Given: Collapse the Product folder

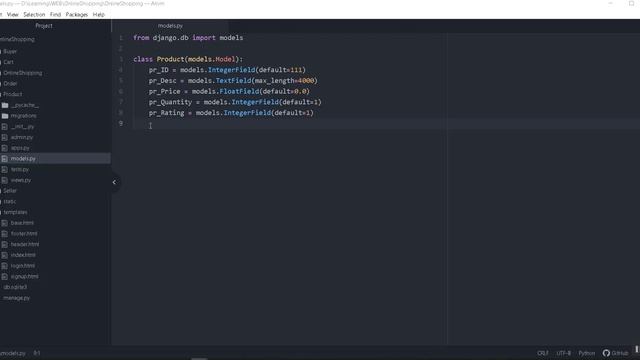Looking at the screenshot, I should pyautogui.click(x=13, y=94).
